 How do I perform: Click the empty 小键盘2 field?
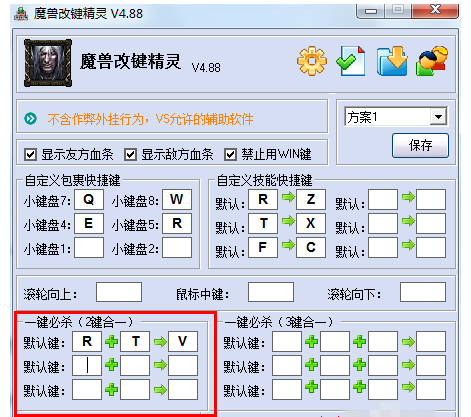click(x=177, y=247)
